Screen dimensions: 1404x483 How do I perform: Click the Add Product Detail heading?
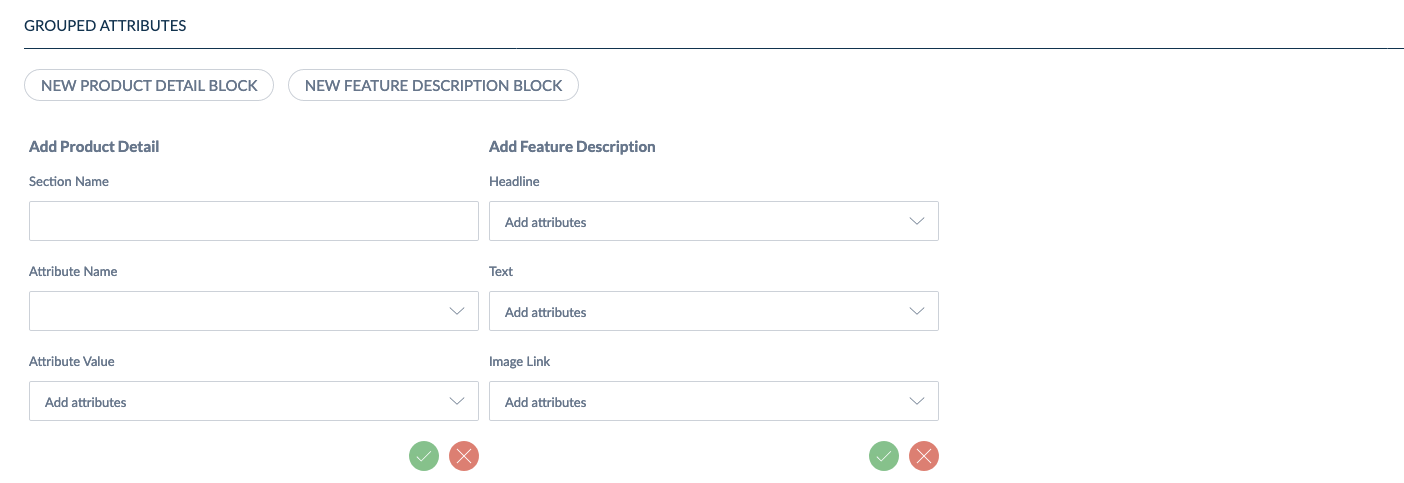(94, 146)
